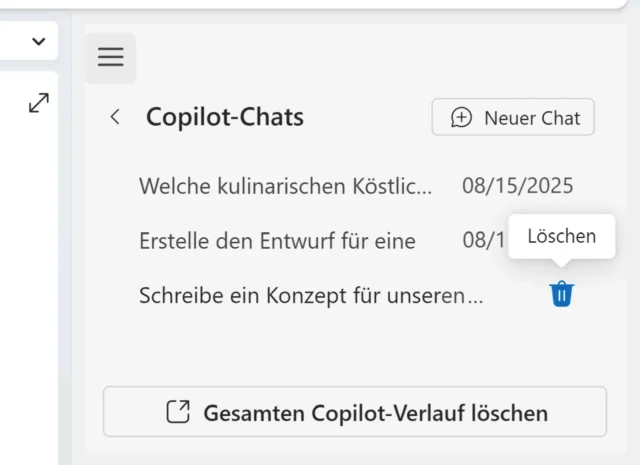
Task: Click the Copilot-Chats panel heading
Action: click(225, 117)
